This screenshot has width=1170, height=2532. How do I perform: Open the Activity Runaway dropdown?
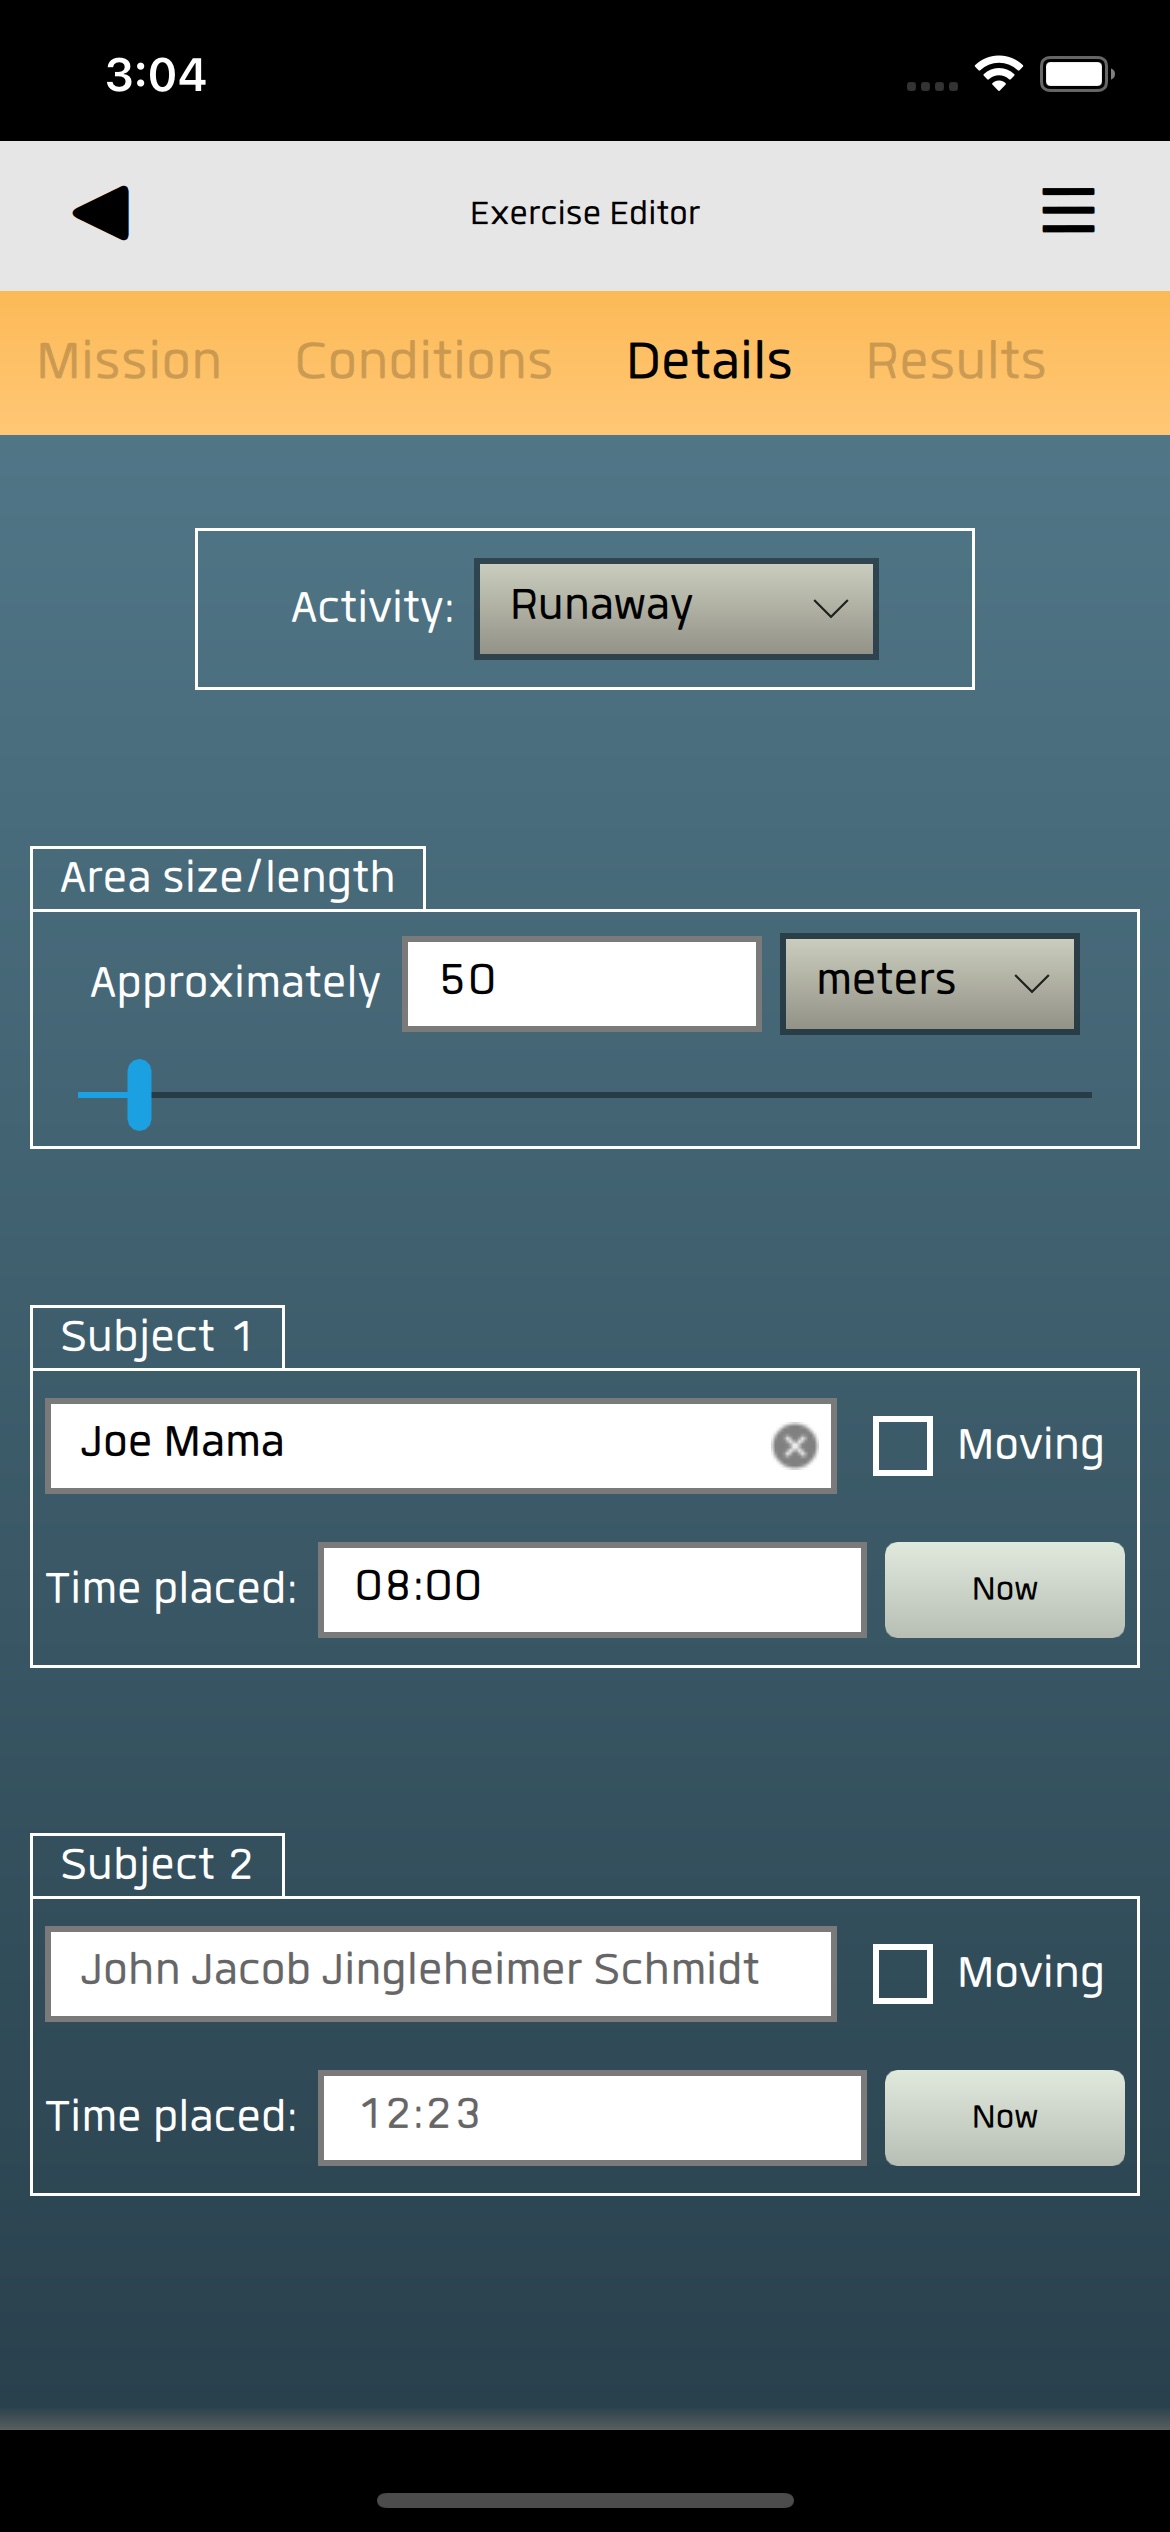(x=676, y=608)
